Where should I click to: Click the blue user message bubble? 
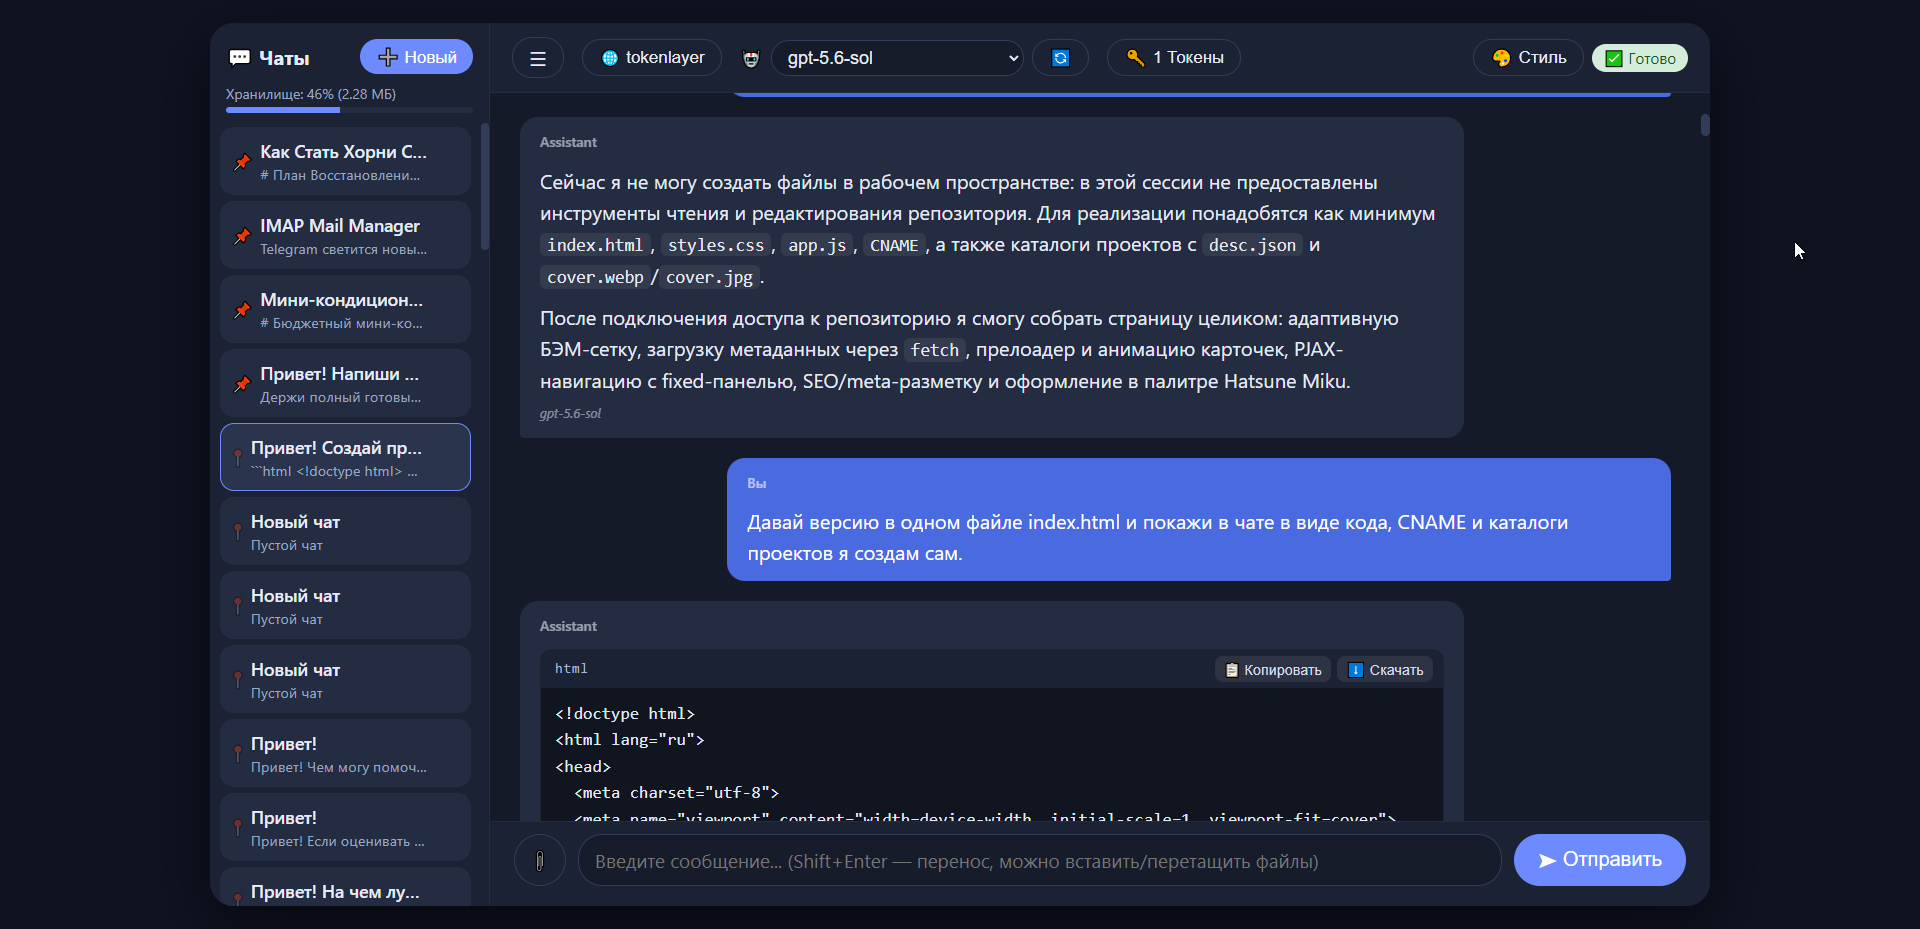point(1199,519)
